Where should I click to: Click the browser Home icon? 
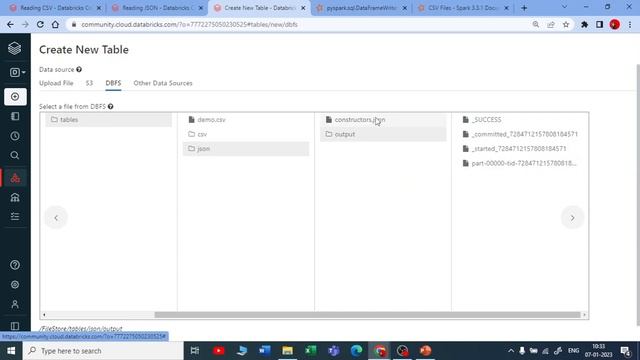(55, 24)
